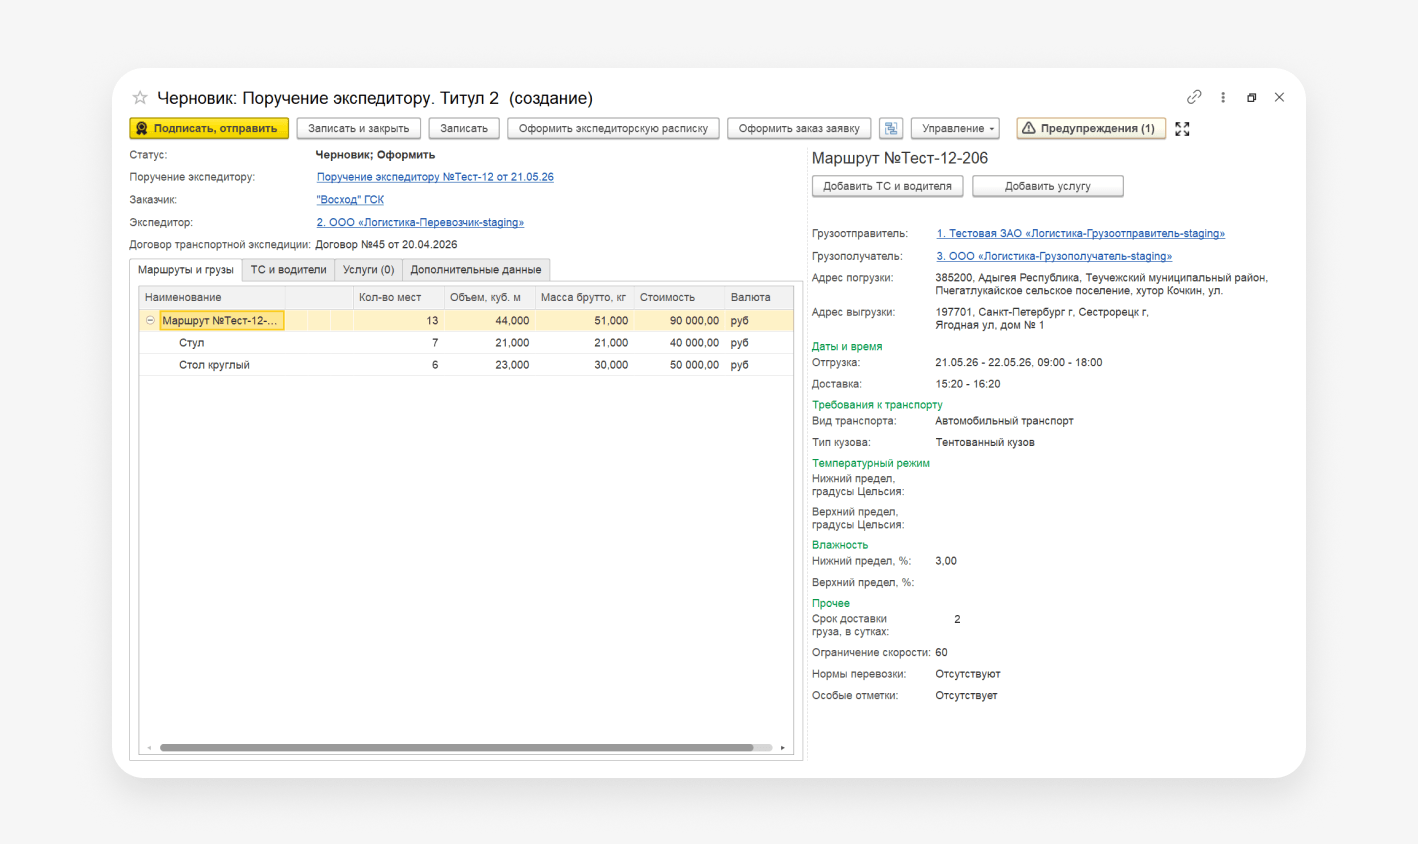
Task: Open the Управление dropdown menu
Action: [x=955, y=128]
